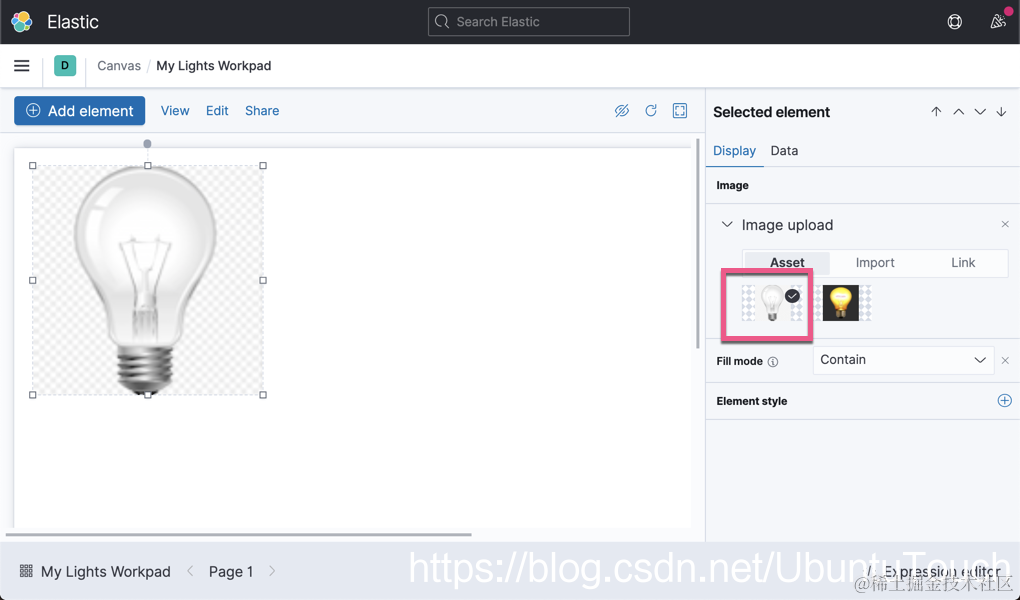Remove the Fill mode argument
Screen dimensions: 1020x600
1005,361
